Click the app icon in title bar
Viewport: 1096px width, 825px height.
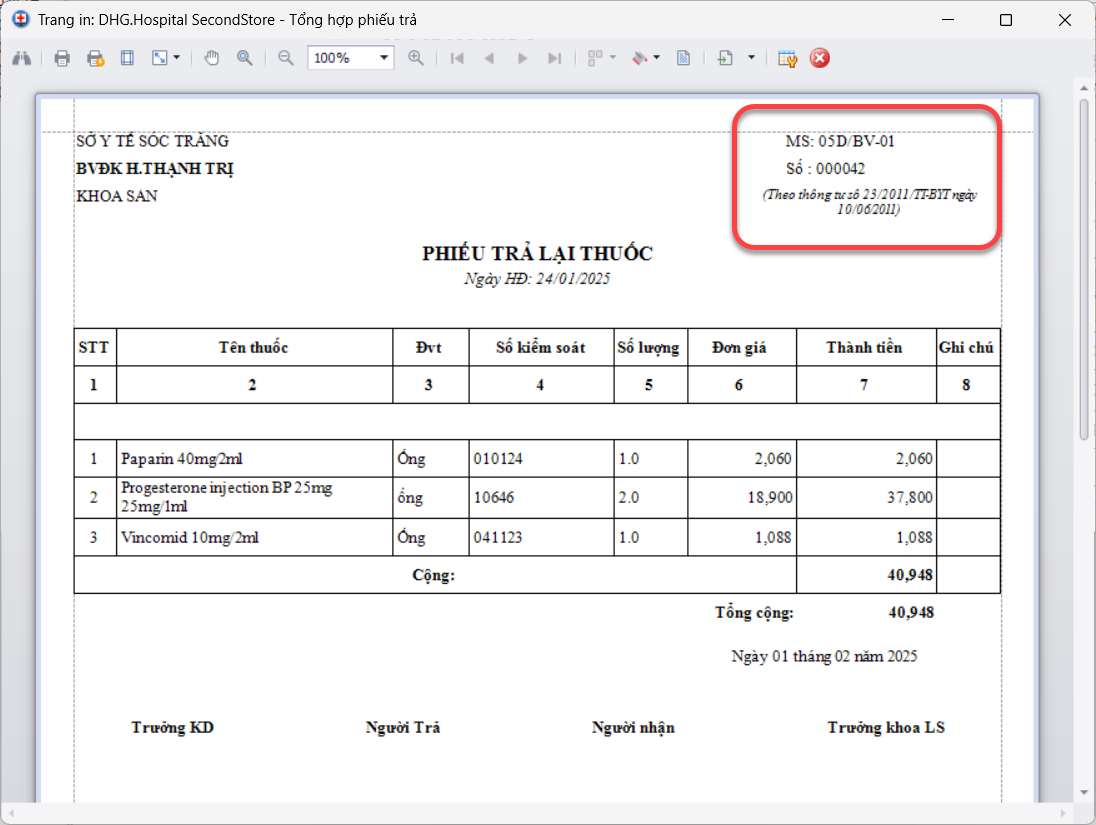(21, 19)
